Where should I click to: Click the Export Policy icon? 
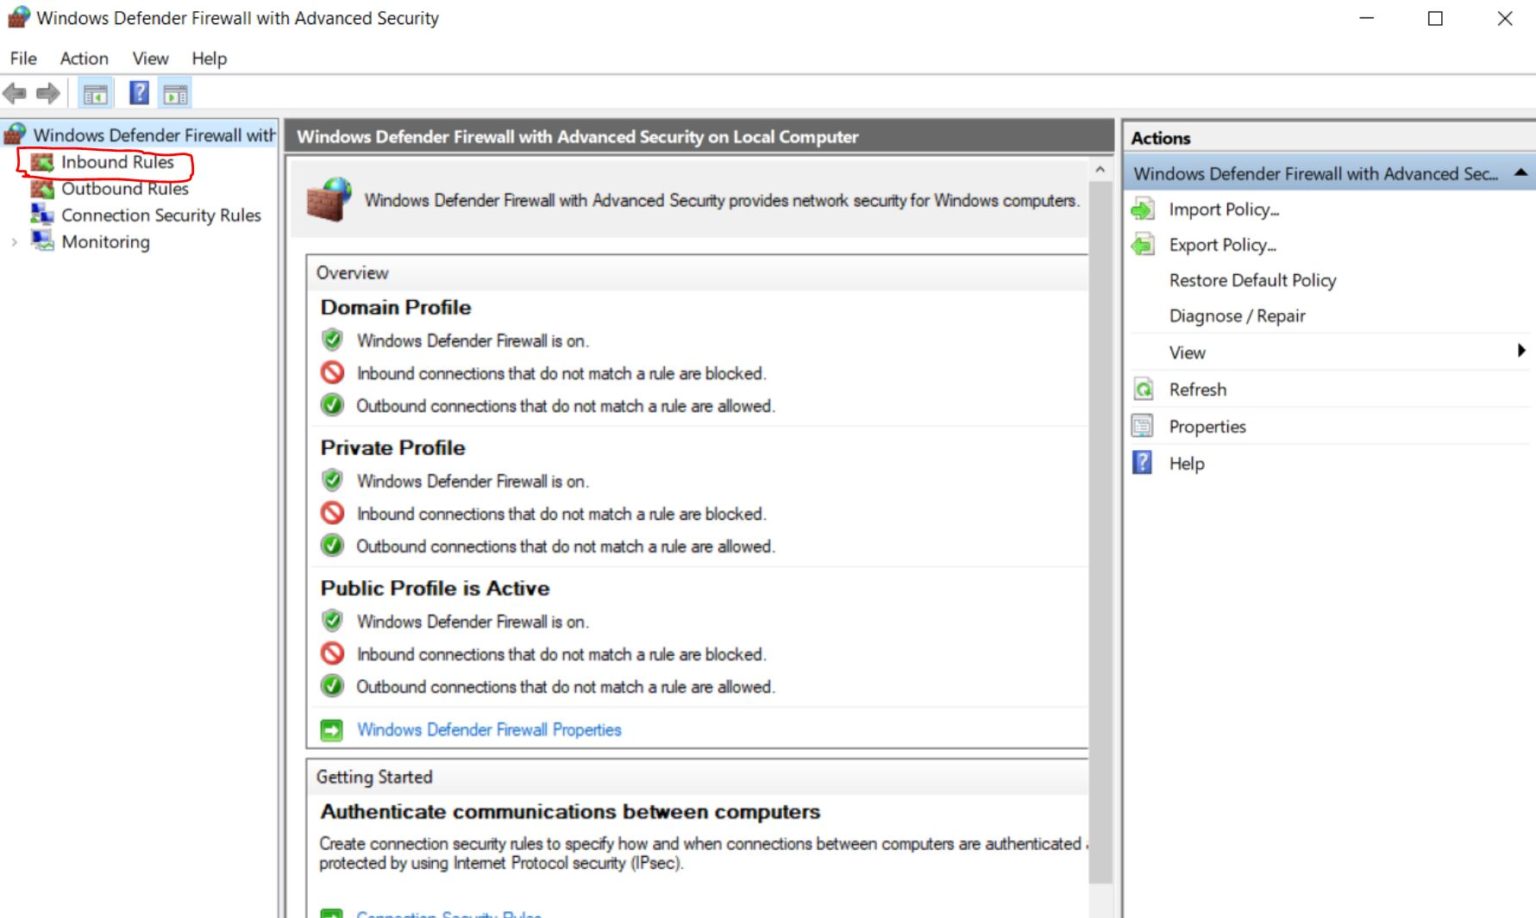tap(1143, 245)
